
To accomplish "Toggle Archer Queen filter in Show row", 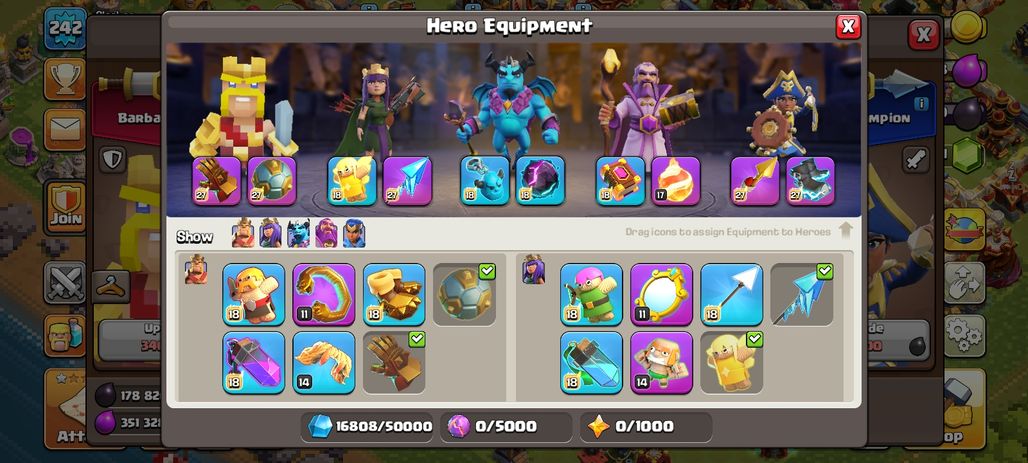I will [x=270, y=233].
